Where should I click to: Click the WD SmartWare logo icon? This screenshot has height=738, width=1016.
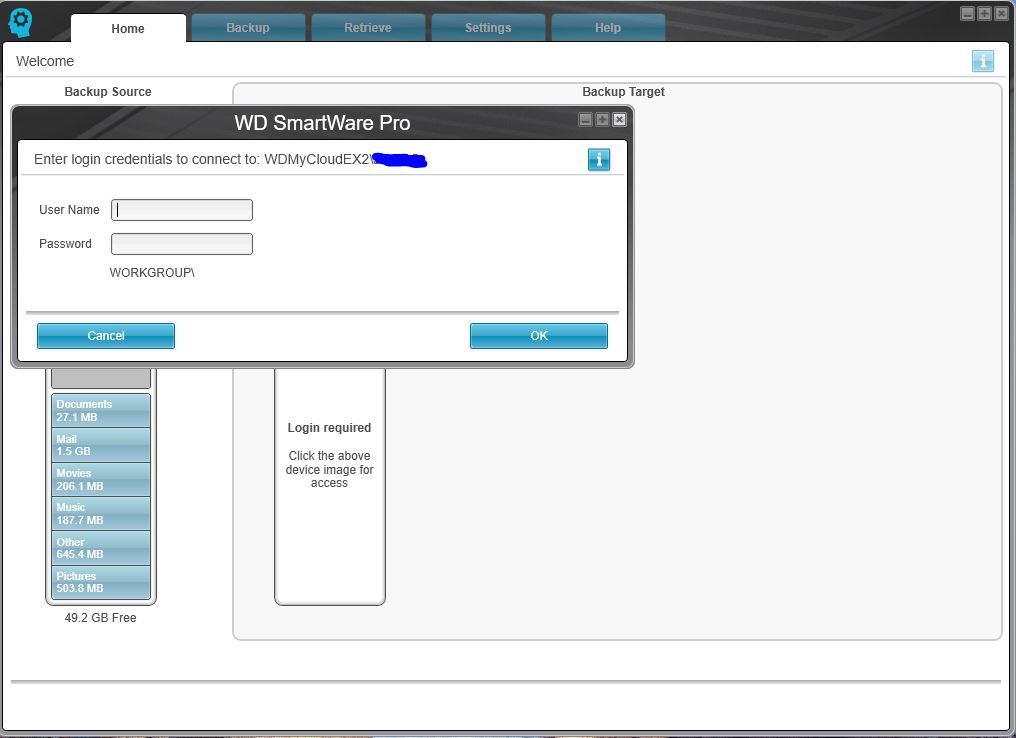[20, 23]
